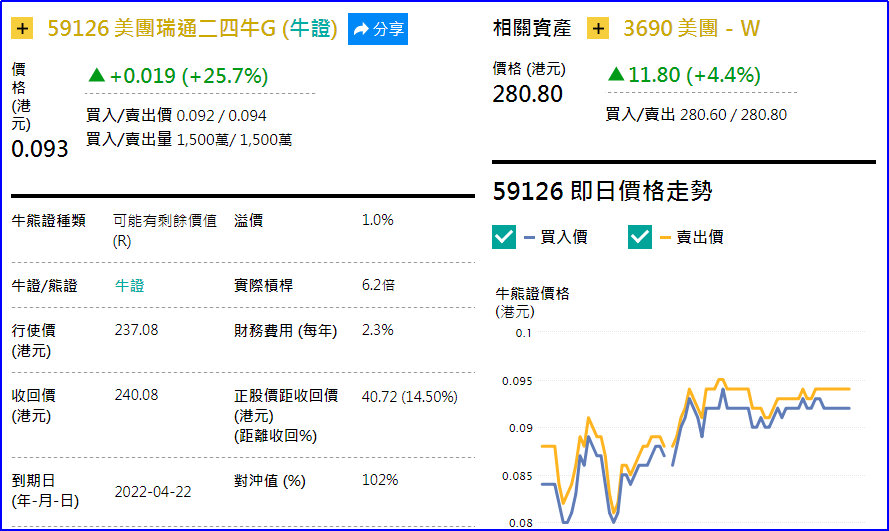Click the 對沖值 (%) label
The width and height of the screenshot is (889, 531).
(269, 481)
